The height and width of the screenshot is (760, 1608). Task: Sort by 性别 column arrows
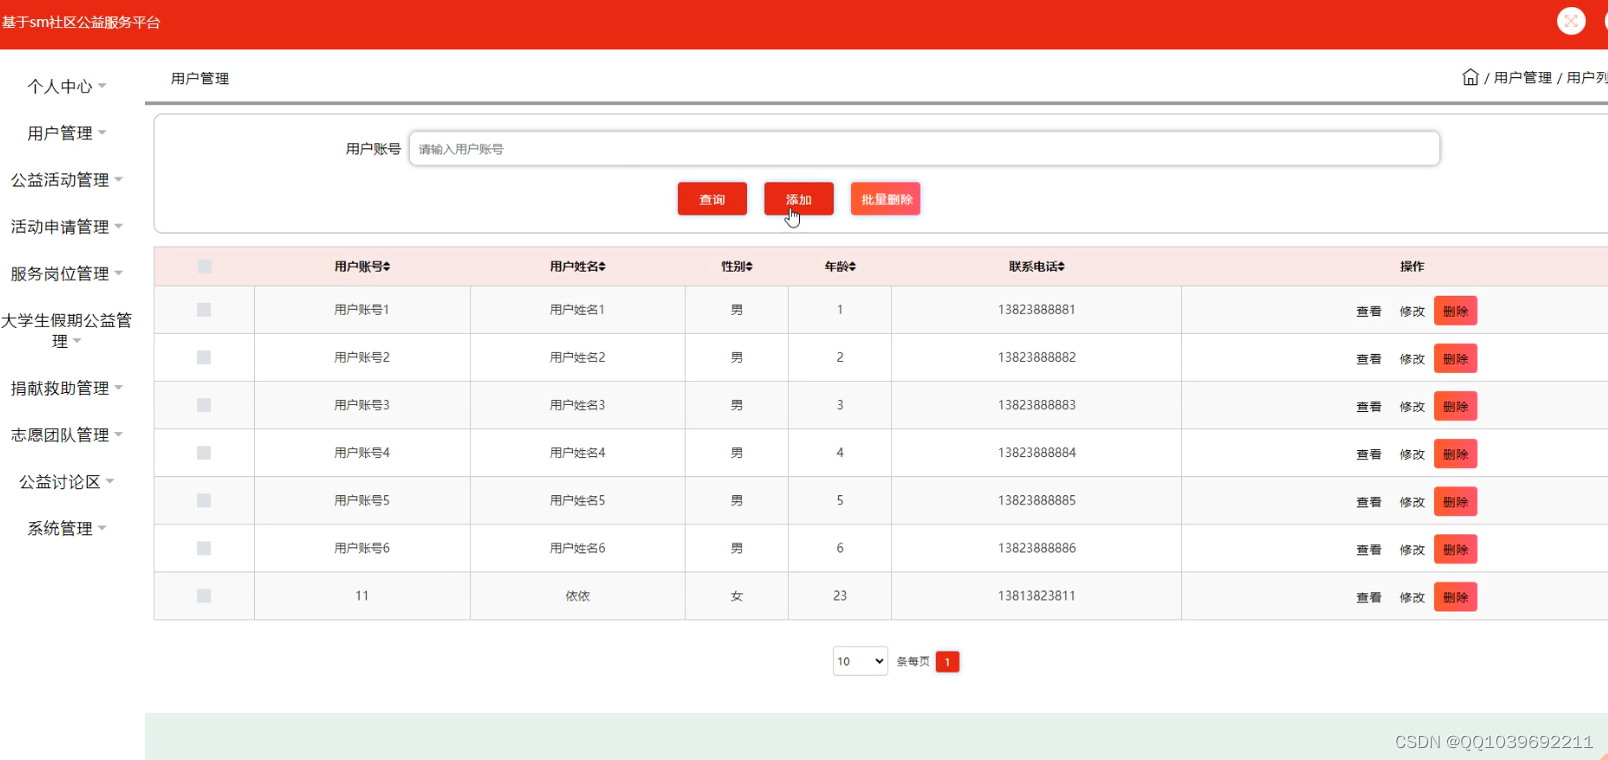click(x=749, y=267)
